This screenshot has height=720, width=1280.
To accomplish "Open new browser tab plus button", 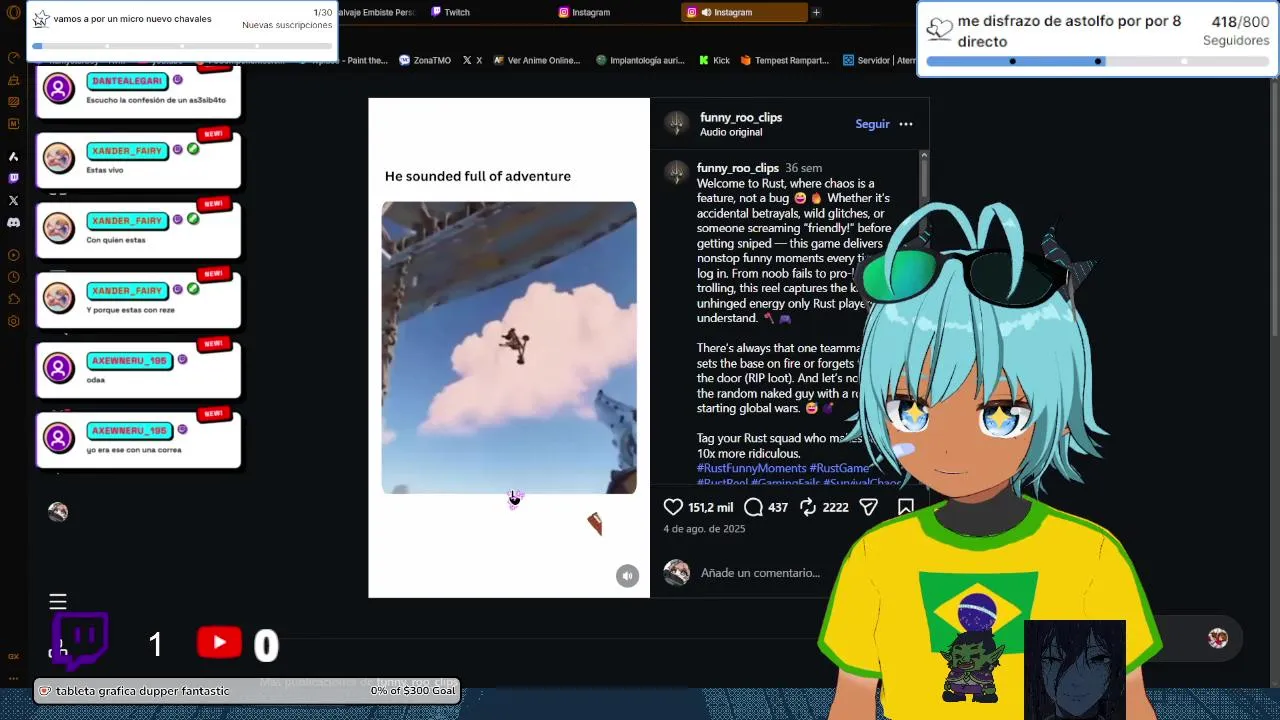I will 816,12.
